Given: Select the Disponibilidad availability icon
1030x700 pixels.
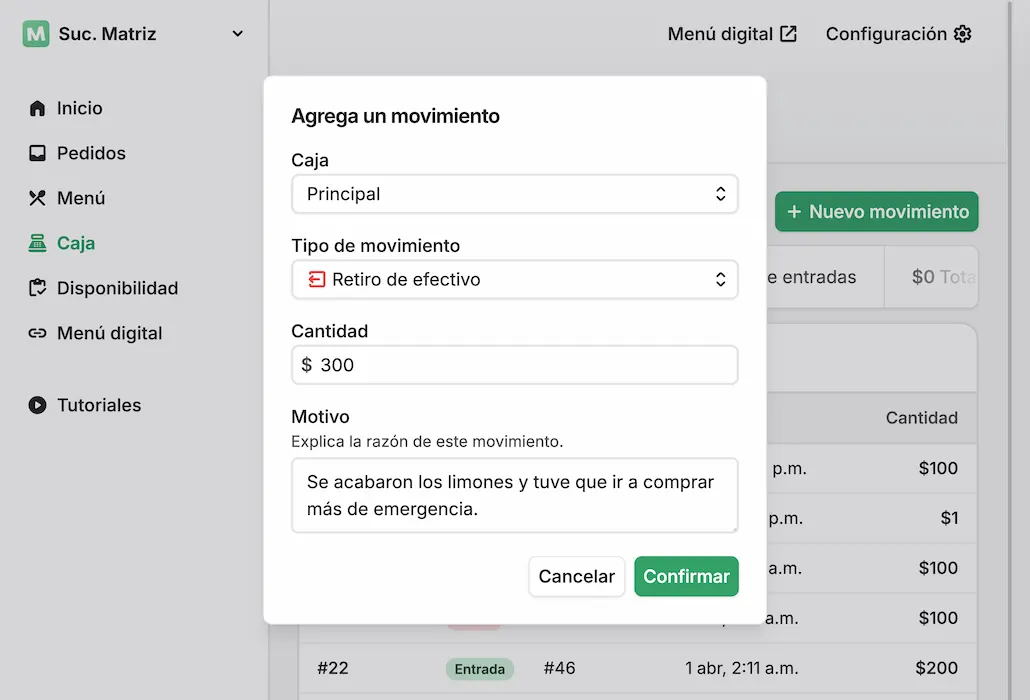Looking at the screenshot, I should [37, 287].
